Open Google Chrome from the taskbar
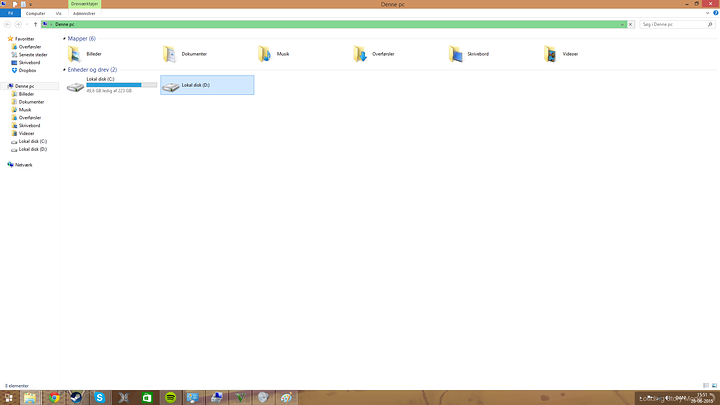Viewport: 720px width, 405px height. pyautogui.click(x=54, y=397)
